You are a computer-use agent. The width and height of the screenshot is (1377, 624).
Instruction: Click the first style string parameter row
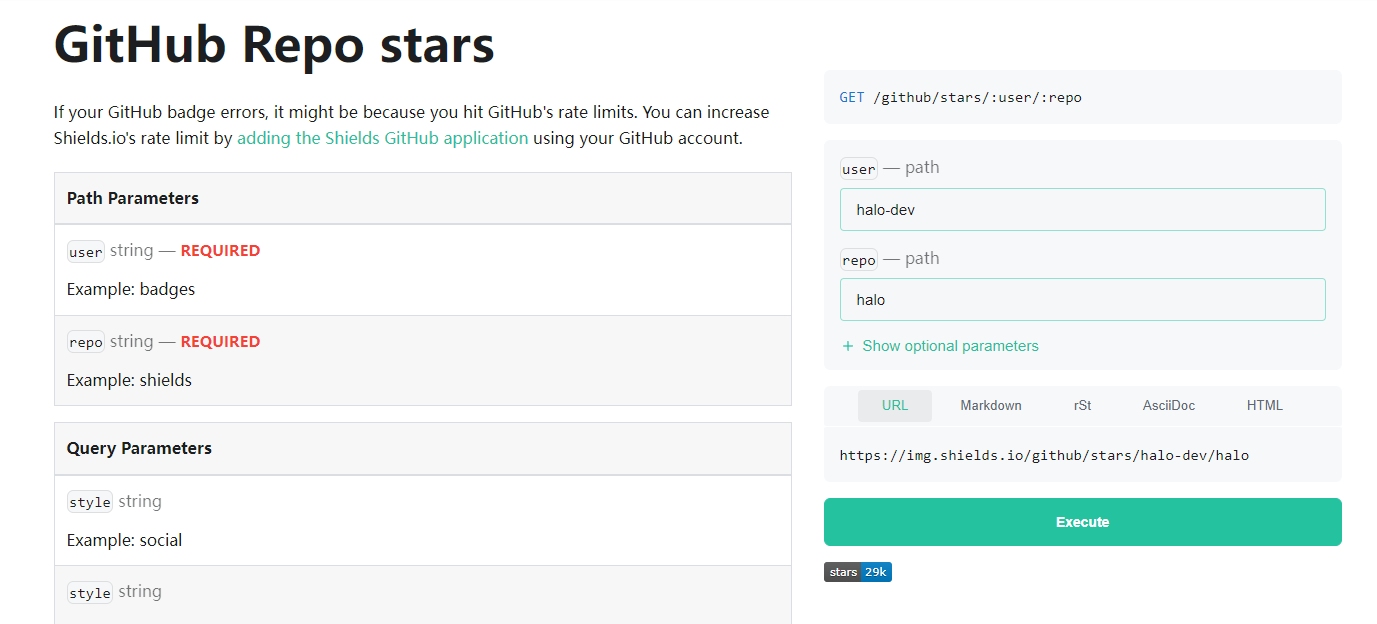[422, 520]
